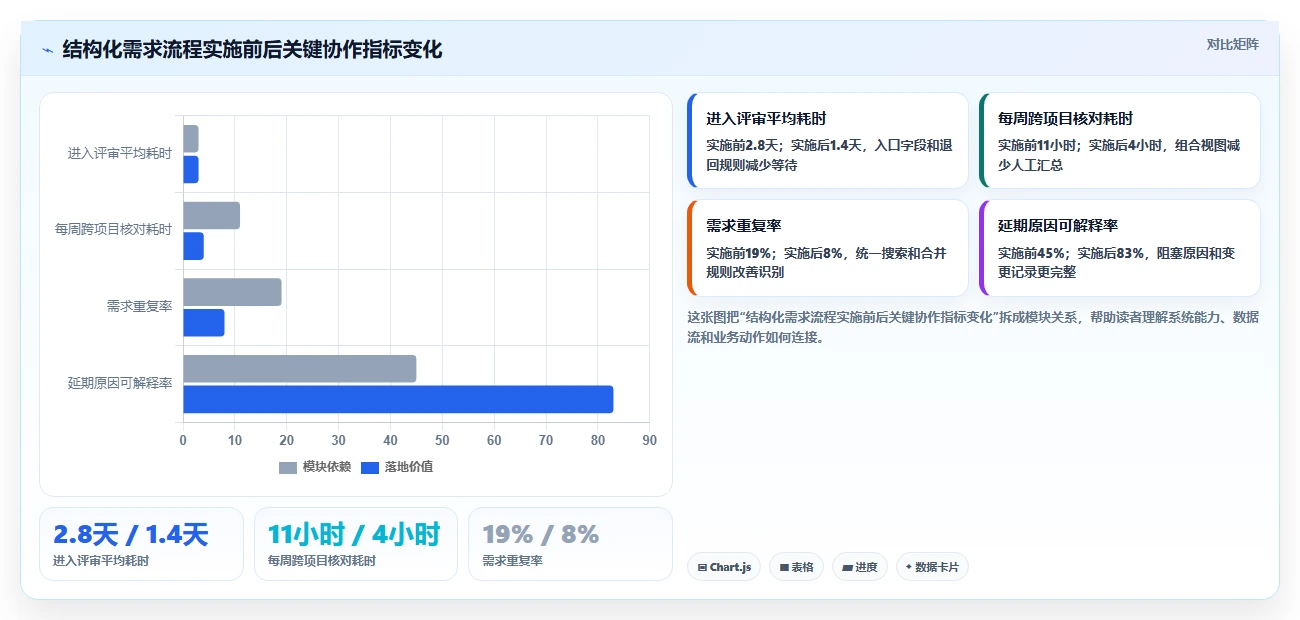This screenshot has width=1300, height=620.
Task: Click the blue bar for 进入评审平均耗时
Action: click(190, 169)
